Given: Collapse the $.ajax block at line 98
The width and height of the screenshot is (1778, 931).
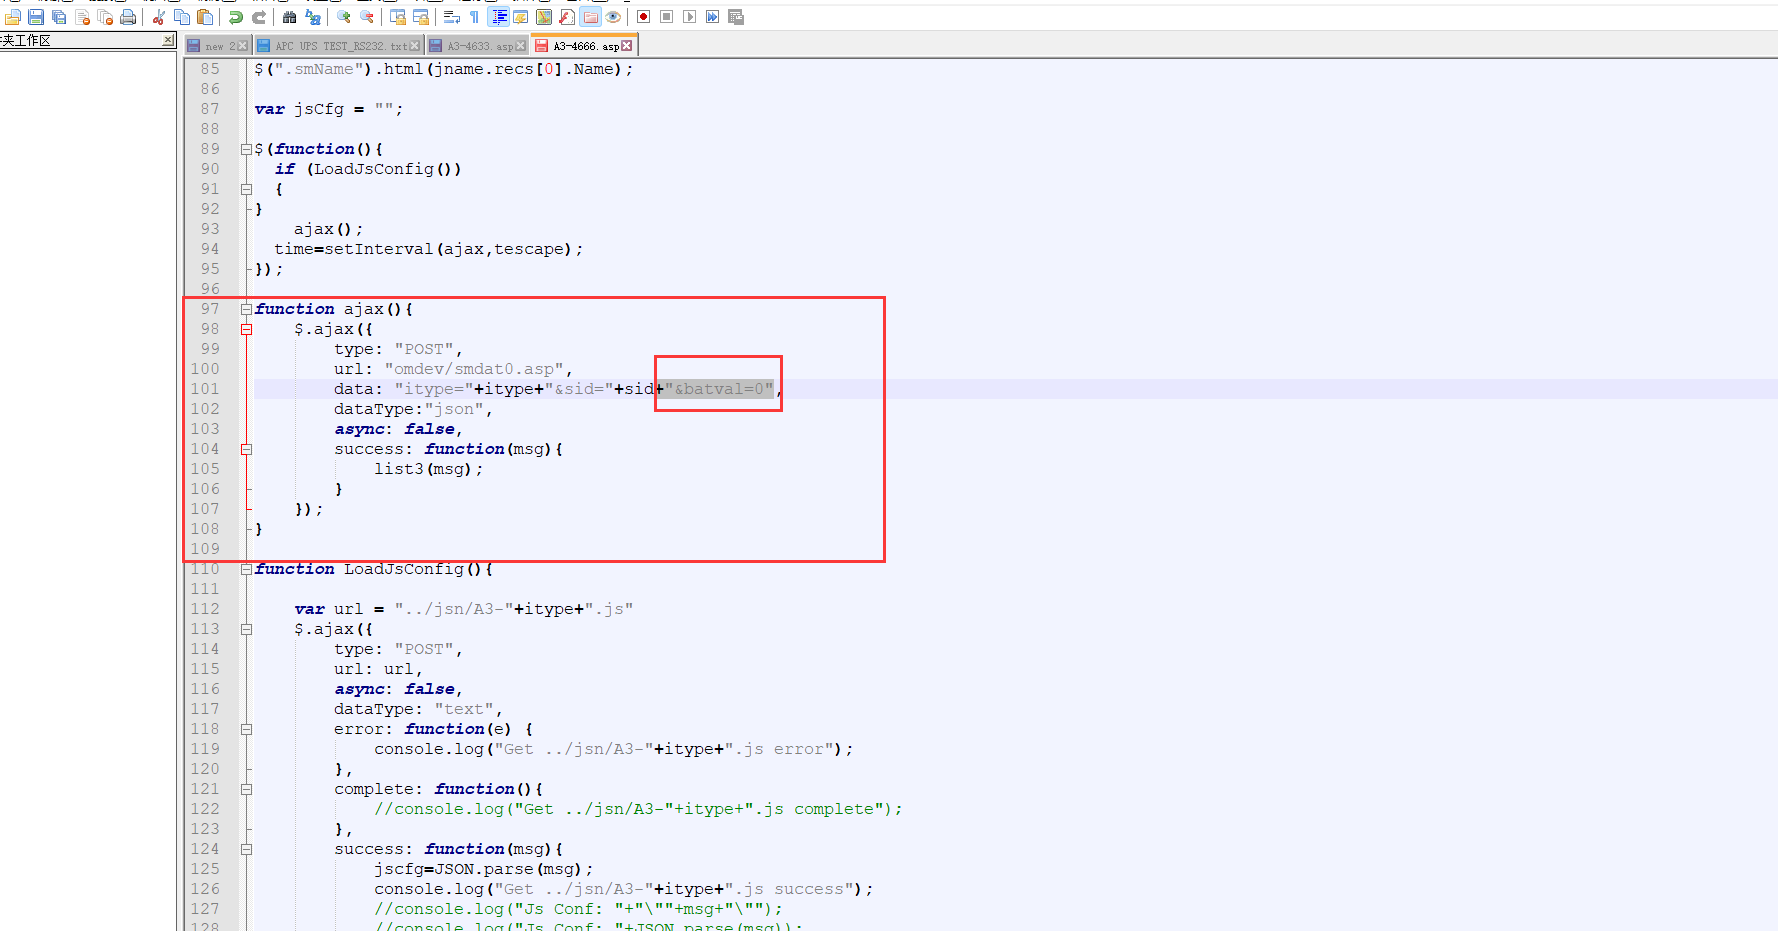Looking at the screenshot, I should [x=246, y=329].
